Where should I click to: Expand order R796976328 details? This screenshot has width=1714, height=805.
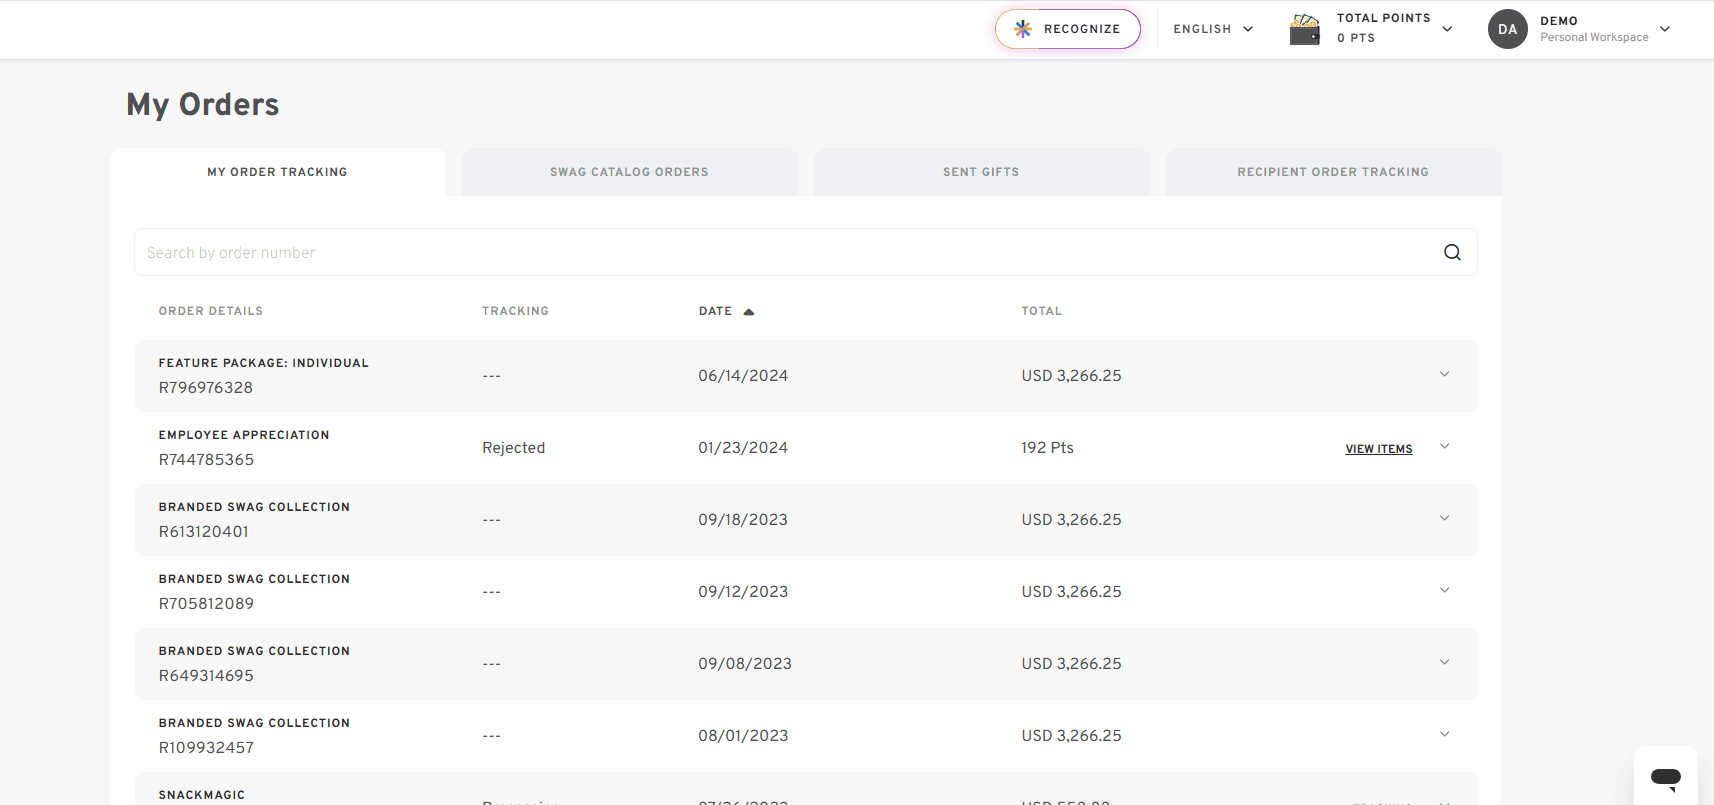[x=1444, y=375]
